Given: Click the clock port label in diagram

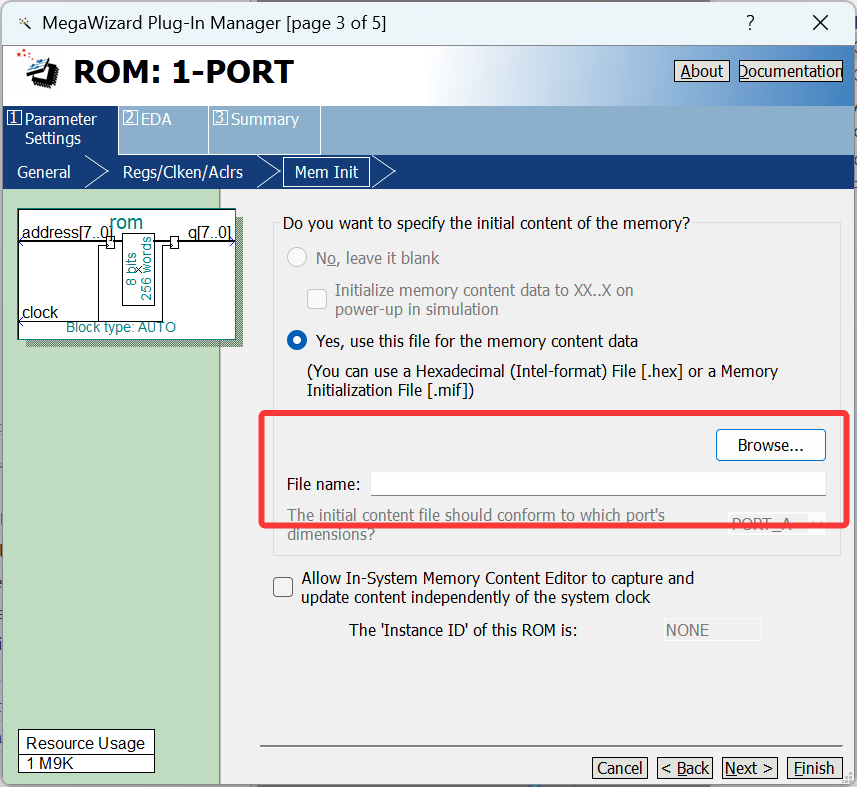Looking at the screenshot, I should [x=40, y=312].
